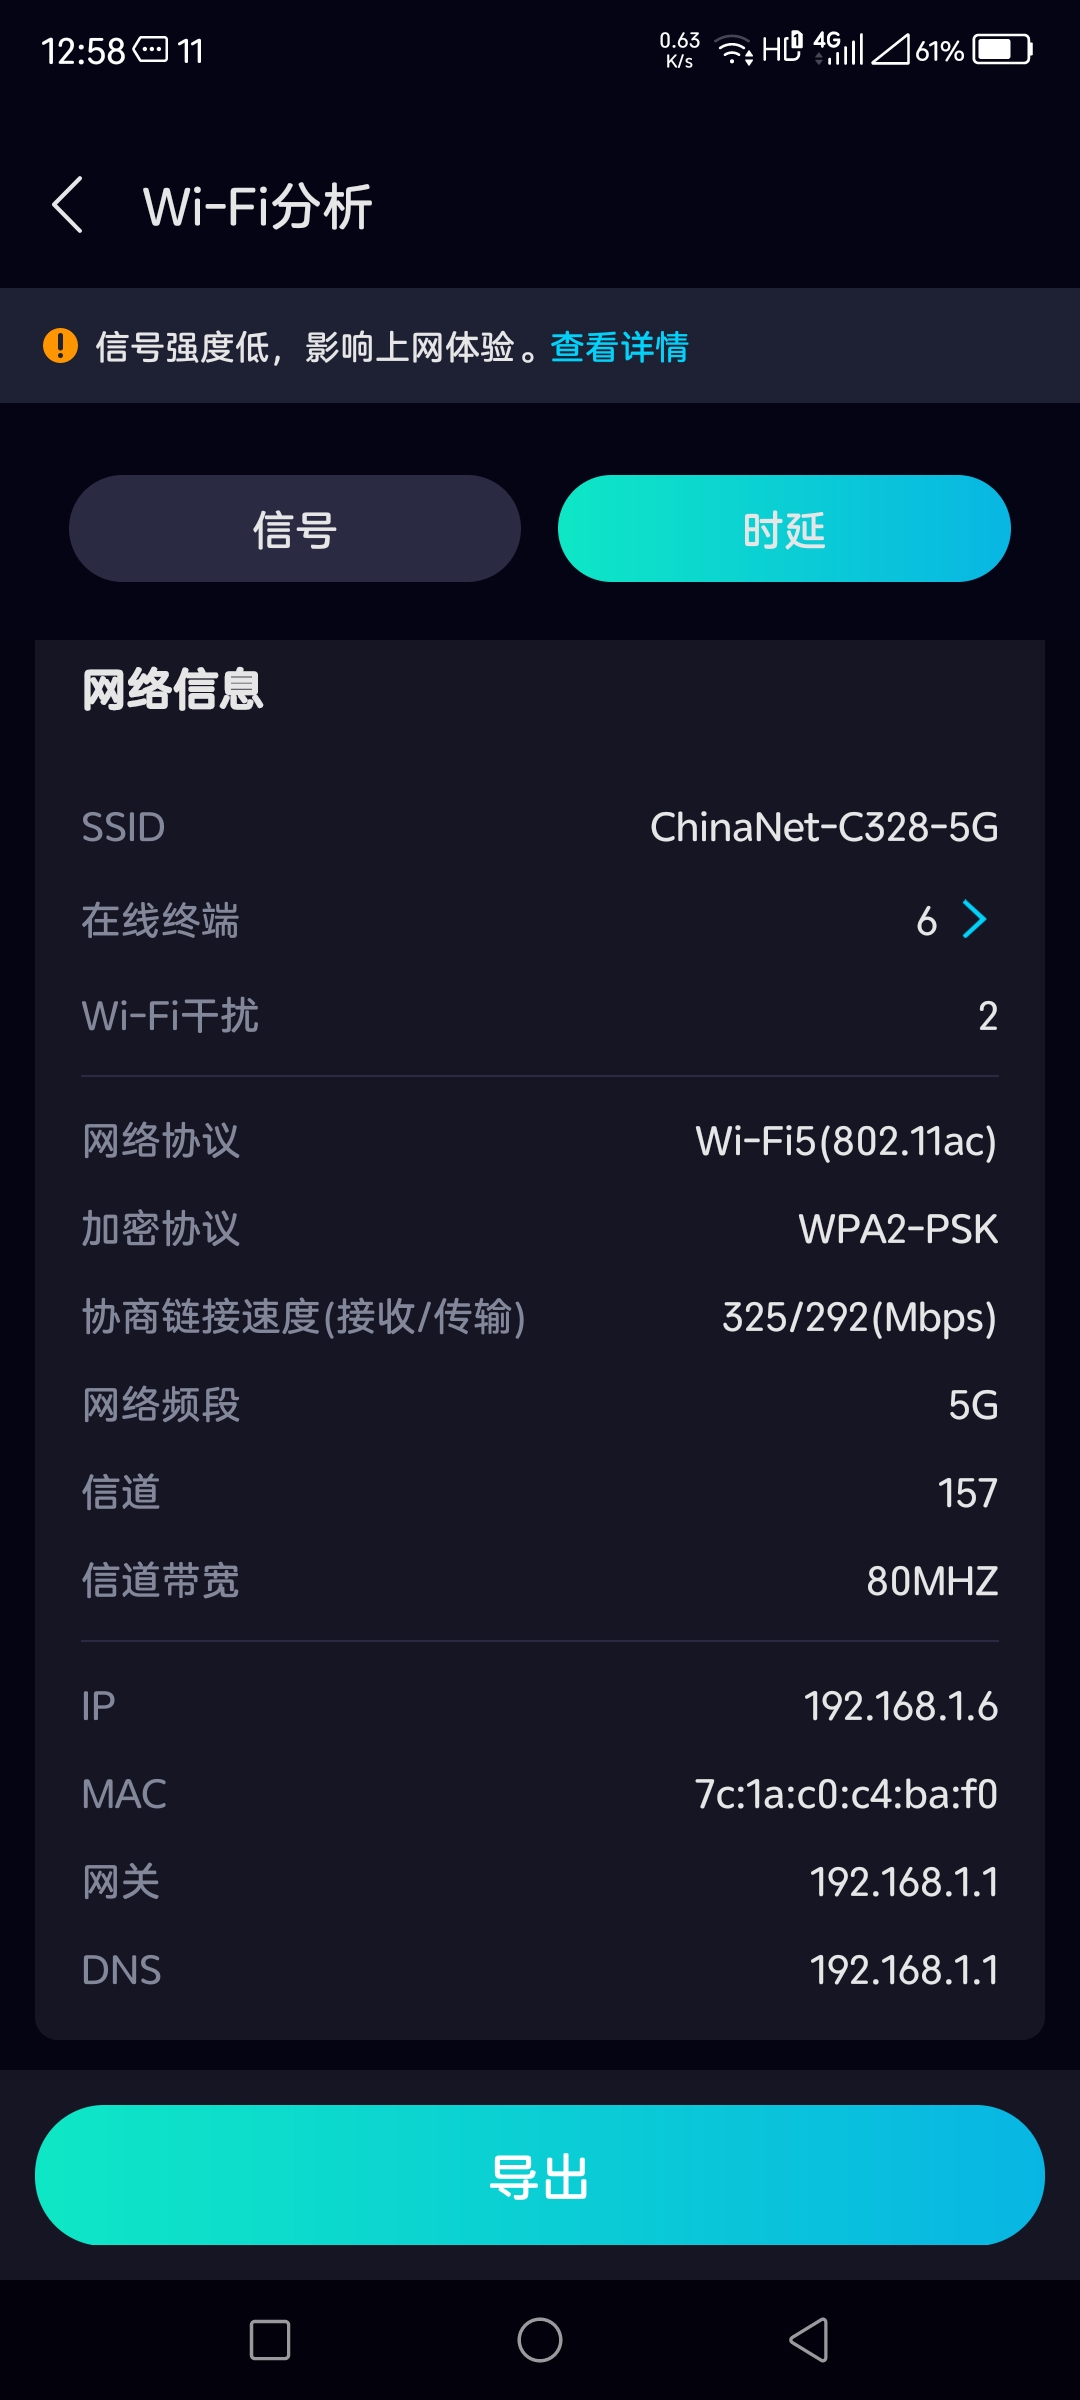
Task: Tap the 4G signal strength icon
Action: click(838, 48)
